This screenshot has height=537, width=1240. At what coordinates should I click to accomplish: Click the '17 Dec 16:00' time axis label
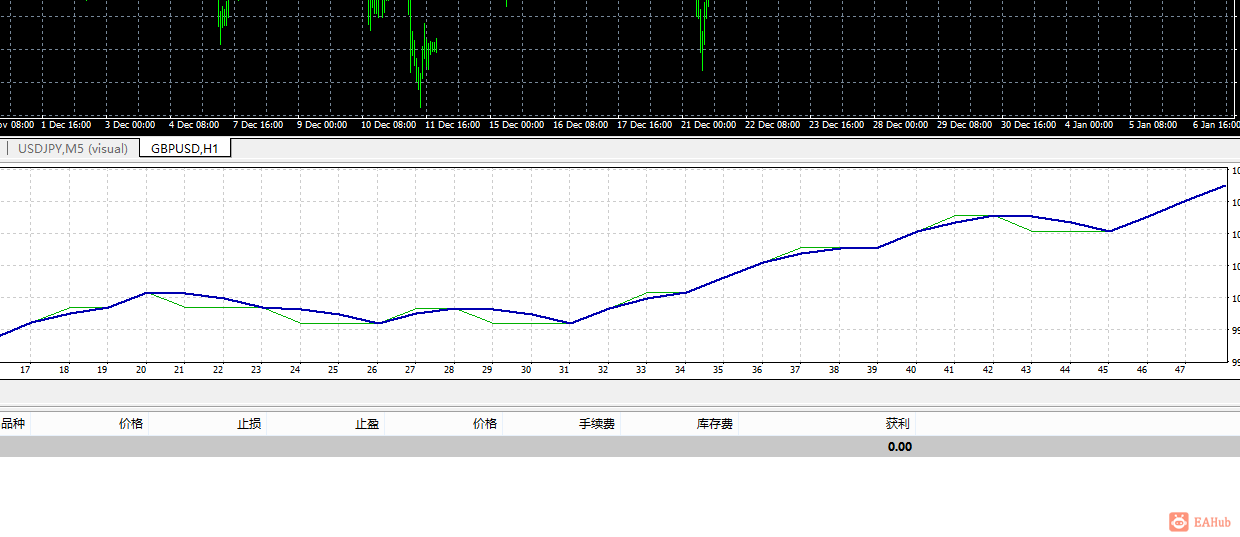tap(645, 125)
